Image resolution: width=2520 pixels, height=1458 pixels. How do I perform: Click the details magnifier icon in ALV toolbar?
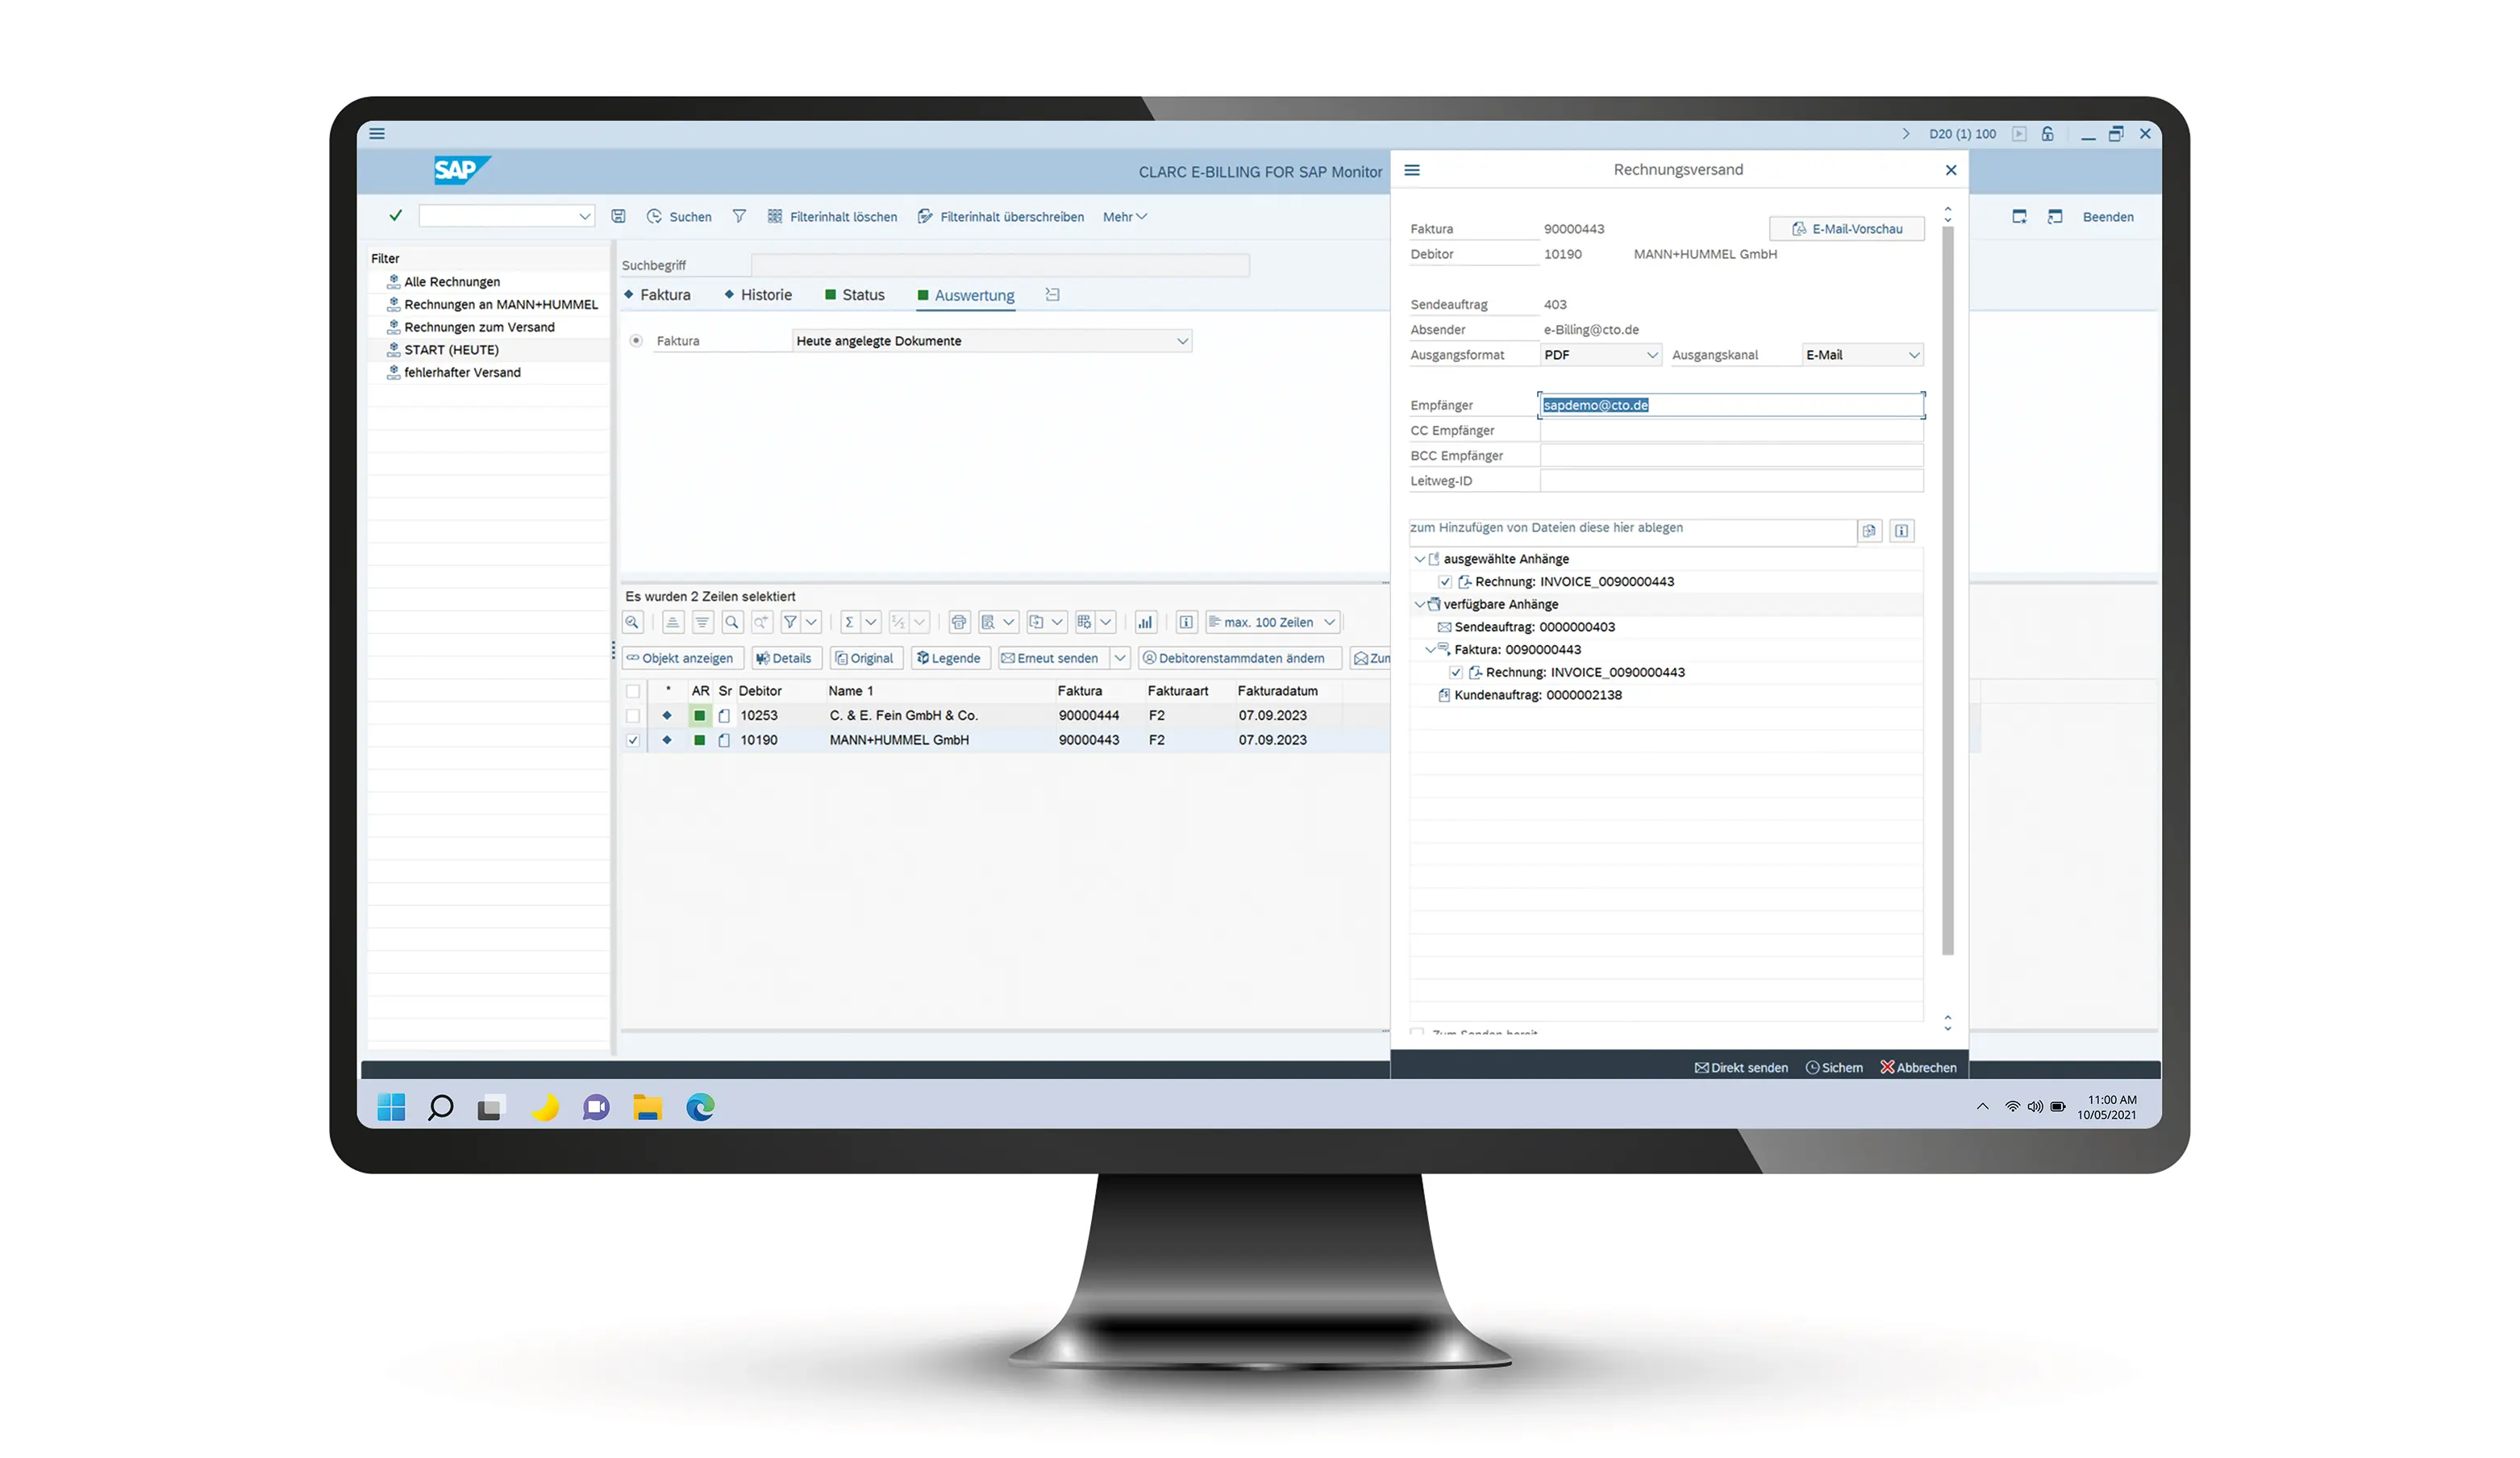[632, 622]
